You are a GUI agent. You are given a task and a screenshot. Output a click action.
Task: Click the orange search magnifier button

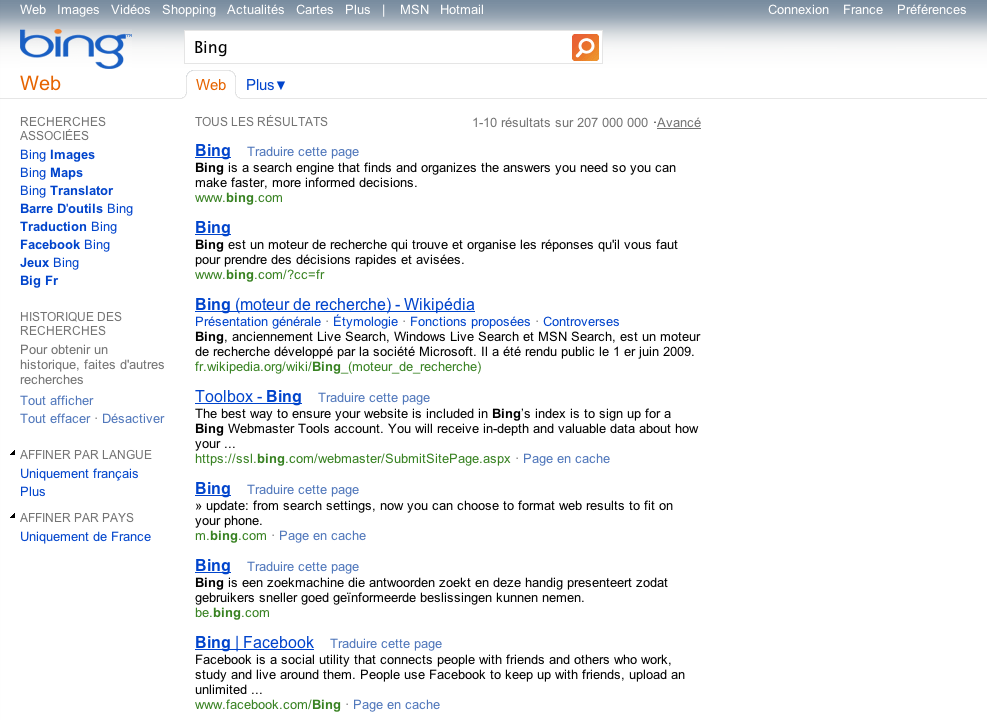tap(585, 47)
